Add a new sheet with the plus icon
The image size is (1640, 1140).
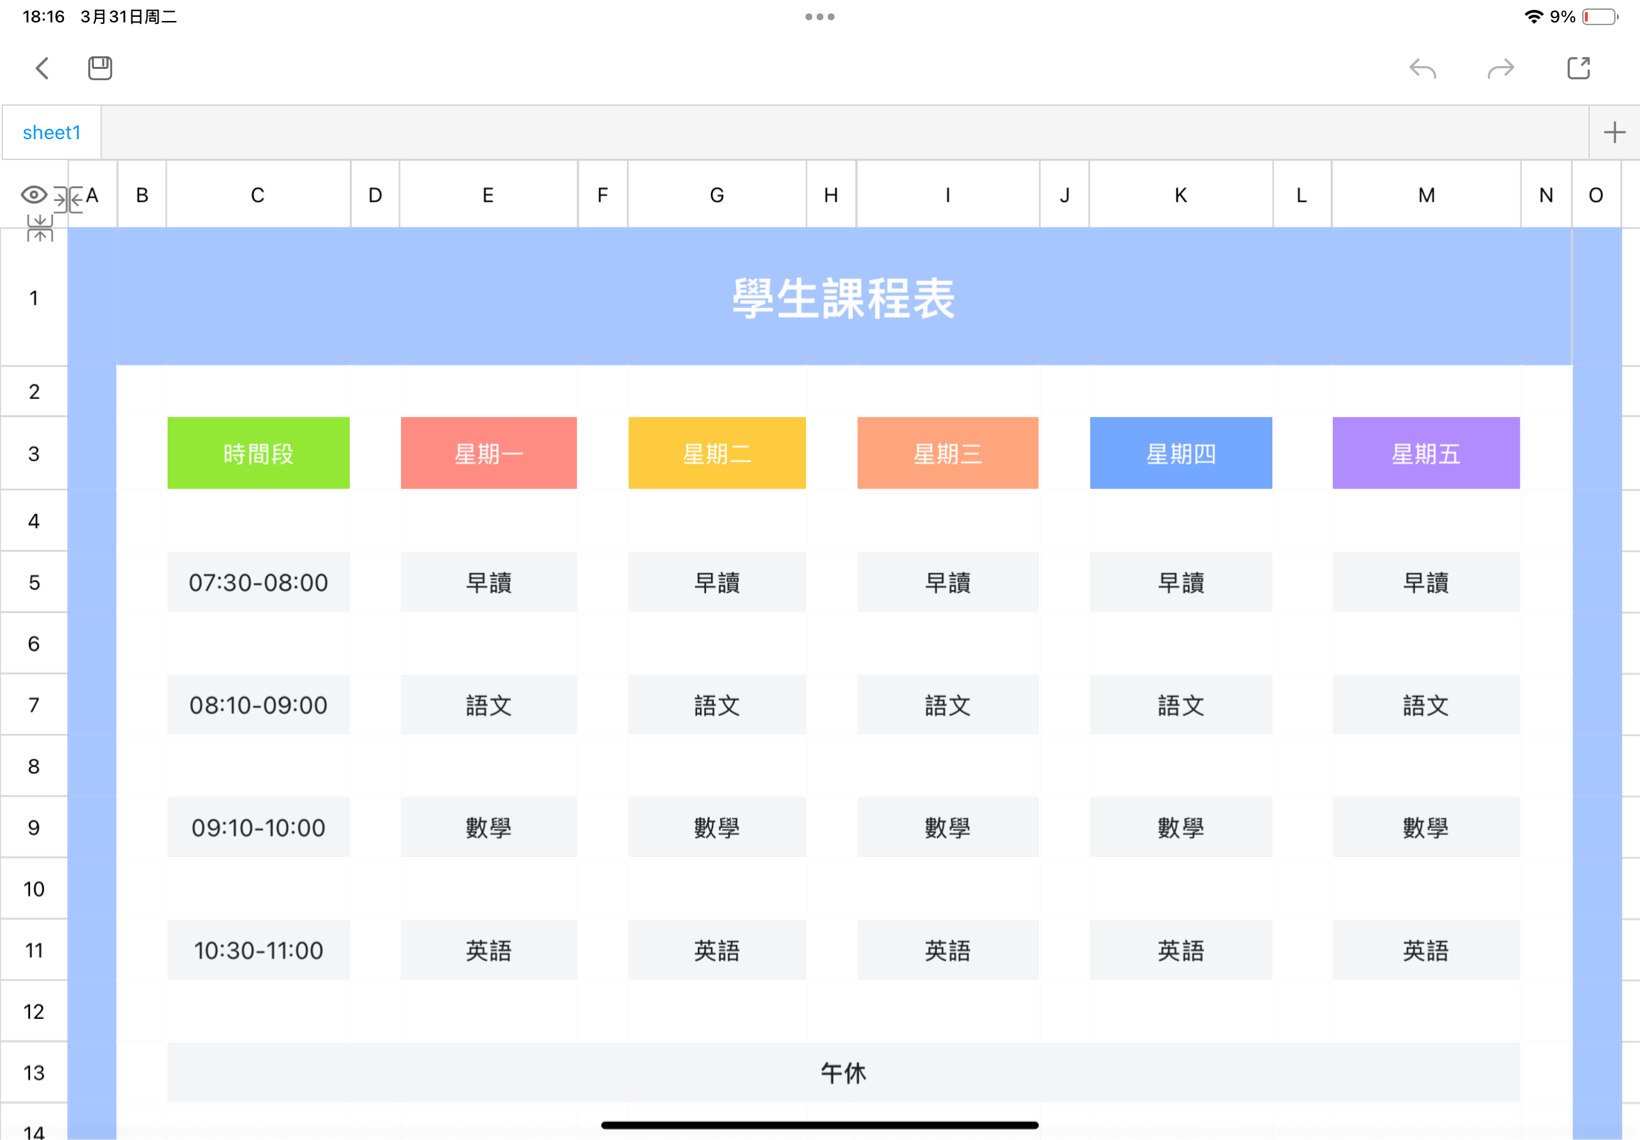(x=1614, y=132)
